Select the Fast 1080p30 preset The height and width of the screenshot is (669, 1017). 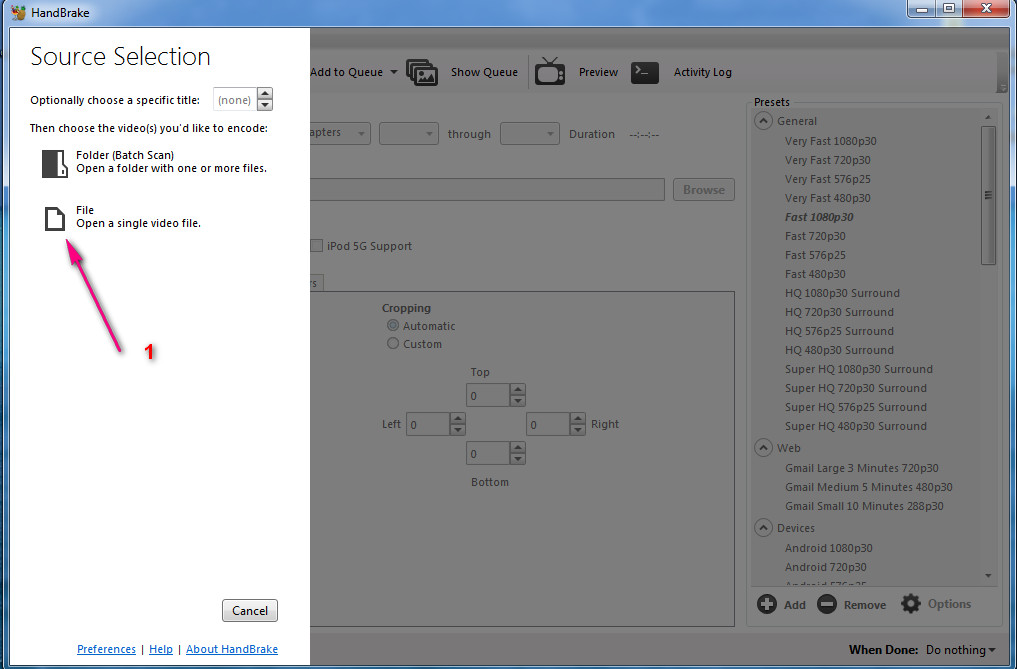tap(819, 217)
